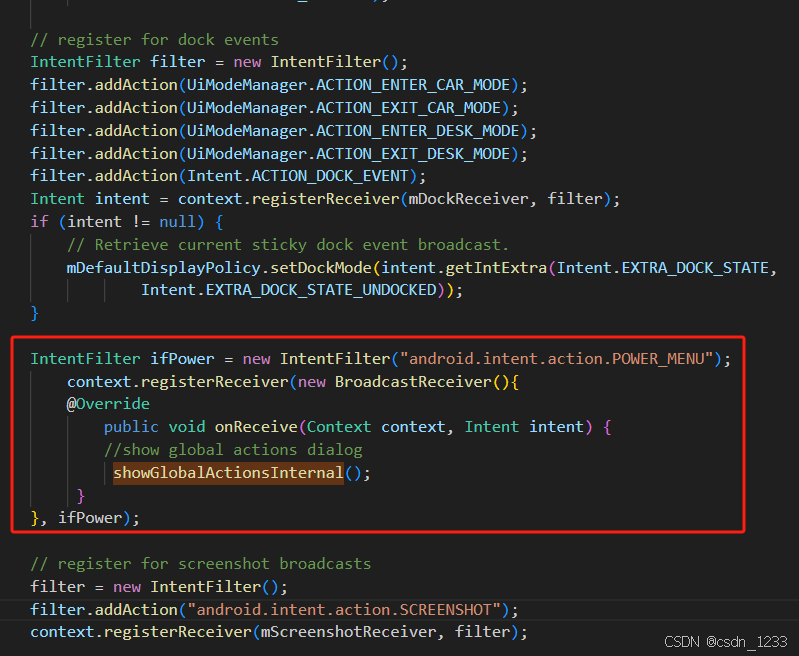Viewport: 799px width, 656px height.
Task: Click the ifPower variable declaration
Action: coord(182,359)
